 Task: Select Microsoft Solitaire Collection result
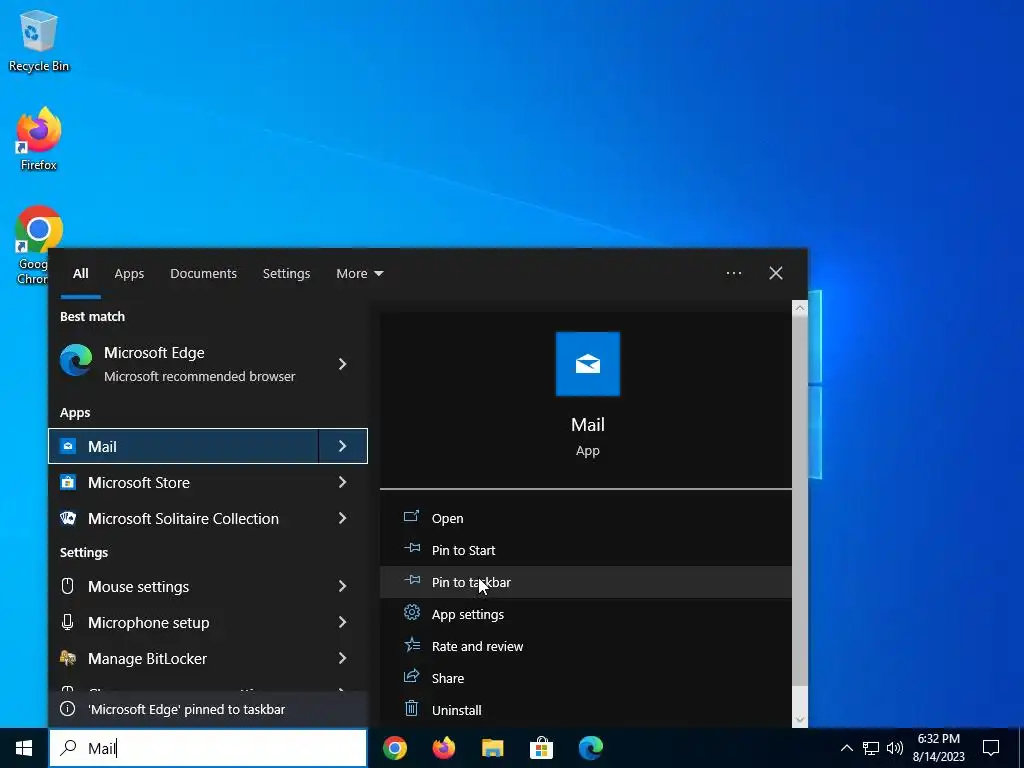click(x=183, y=519)
